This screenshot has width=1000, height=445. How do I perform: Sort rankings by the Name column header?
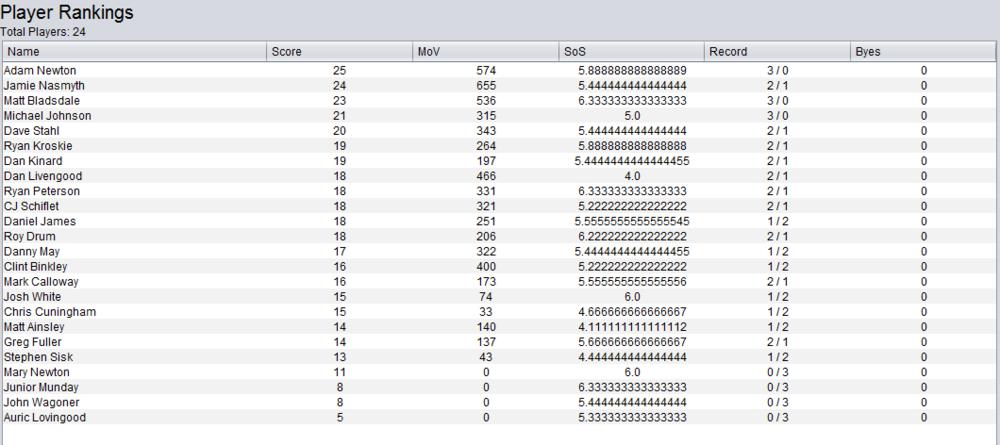pos(135,52)
